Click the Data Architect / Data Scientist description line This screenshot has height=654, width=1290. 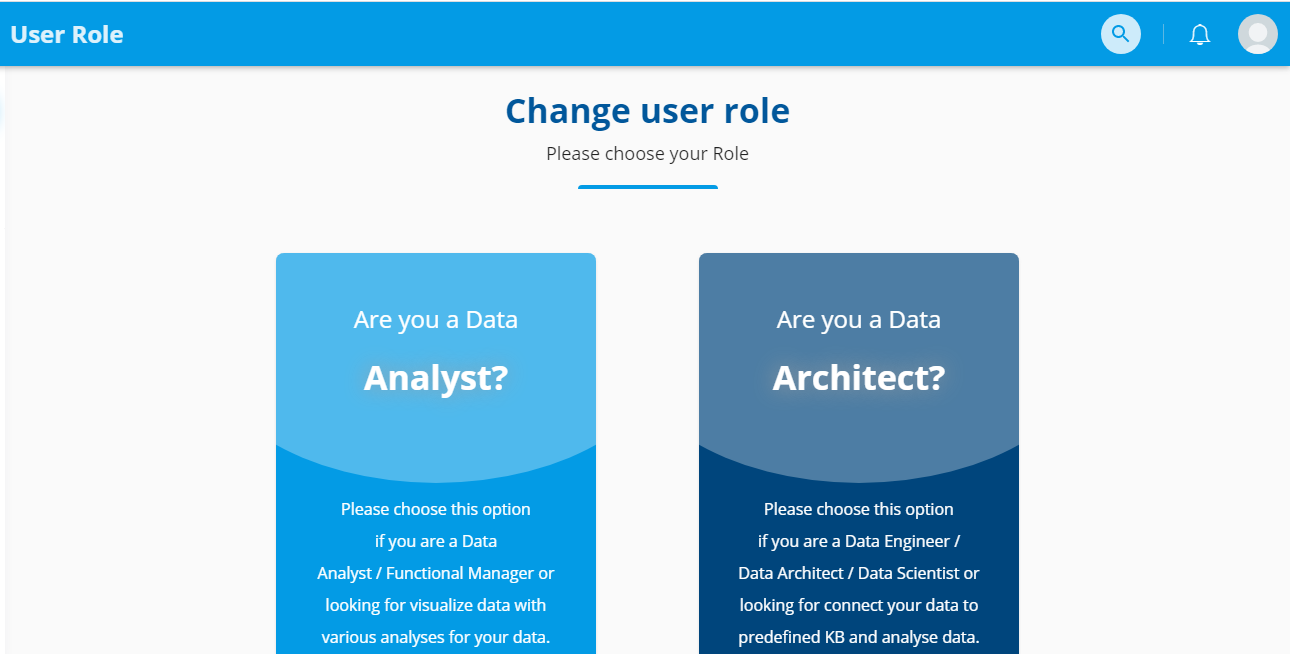click(x=859, y=573)
